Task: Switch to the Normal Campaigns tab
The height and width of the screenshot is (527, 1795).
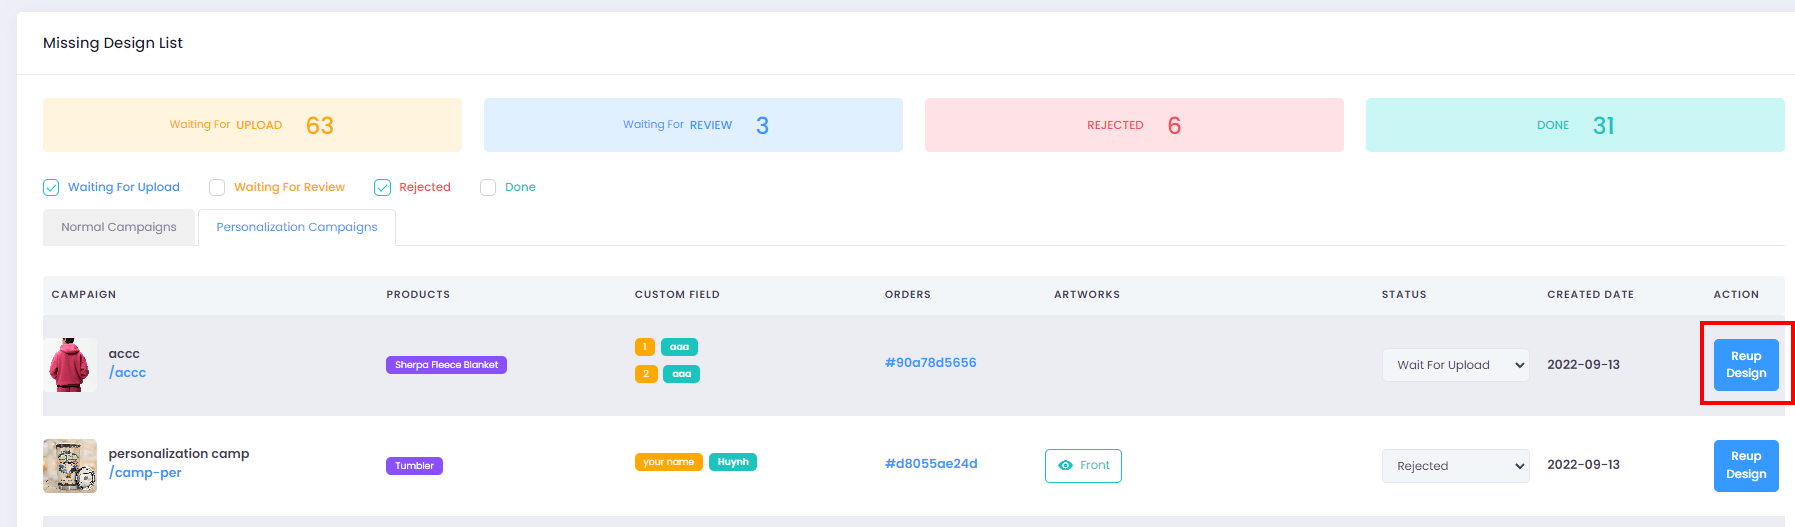Action: [x=119, y=227]
